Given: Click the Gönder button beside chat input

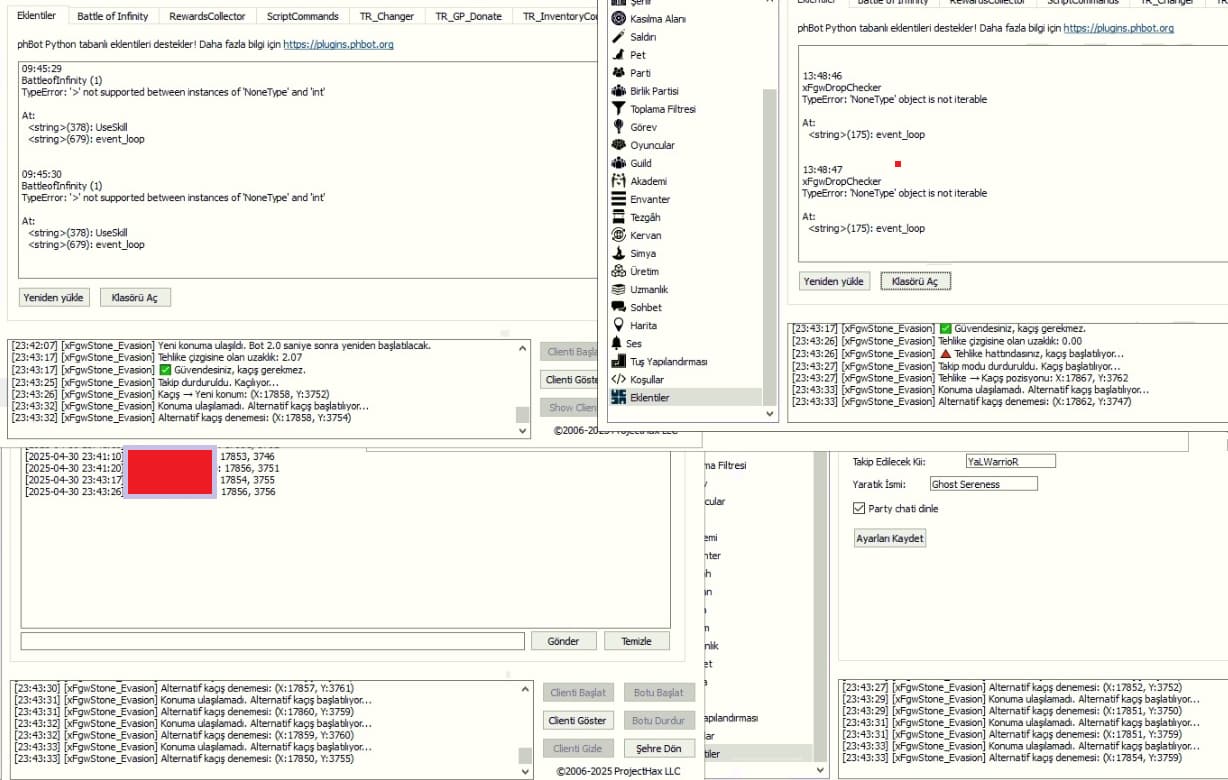Looking at the screenshot, I should [x=563, y=641].
